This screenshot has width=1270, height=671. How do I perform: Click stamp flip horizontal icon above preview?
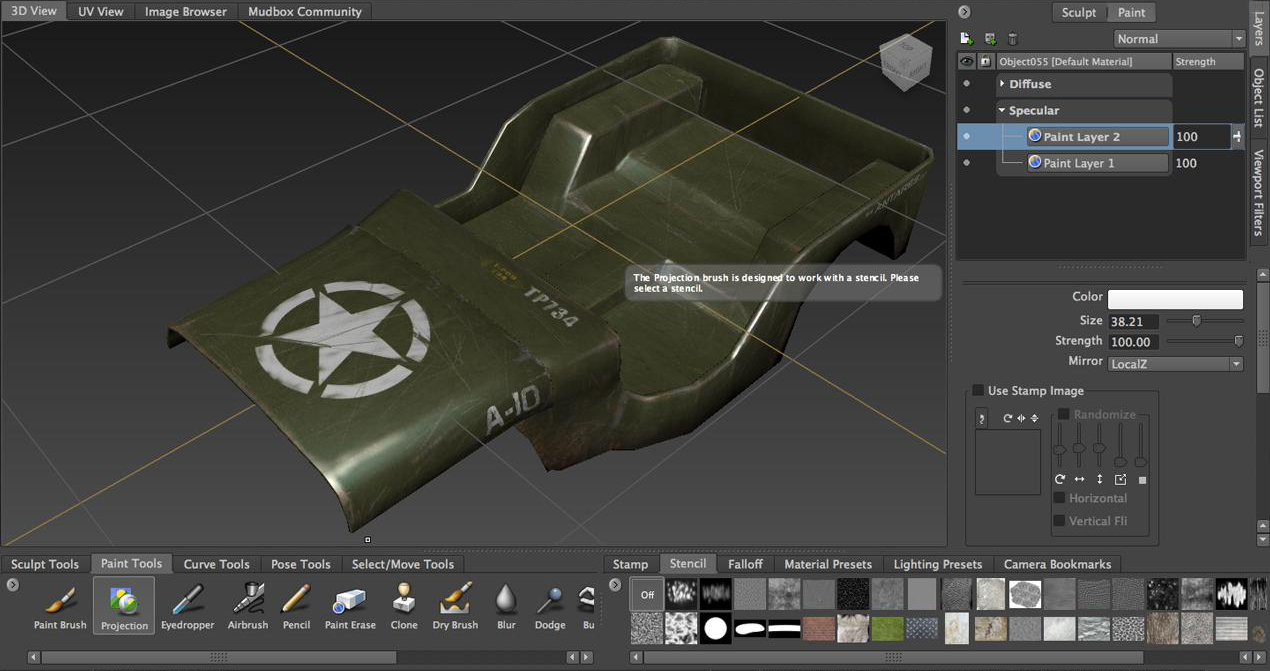tap(1021, 418)
